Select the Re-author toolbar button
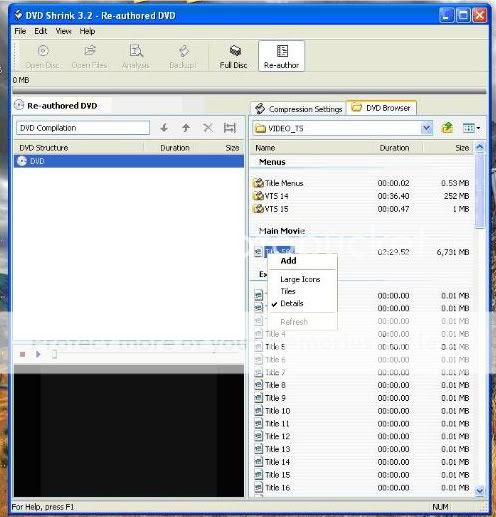Screen dimensions: 496x517 click(281, 56)
